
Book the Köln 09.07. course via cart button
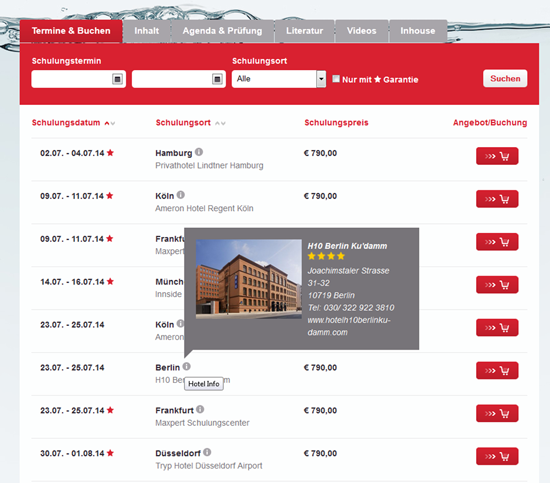pyautogui.click(x=497, y=199)
